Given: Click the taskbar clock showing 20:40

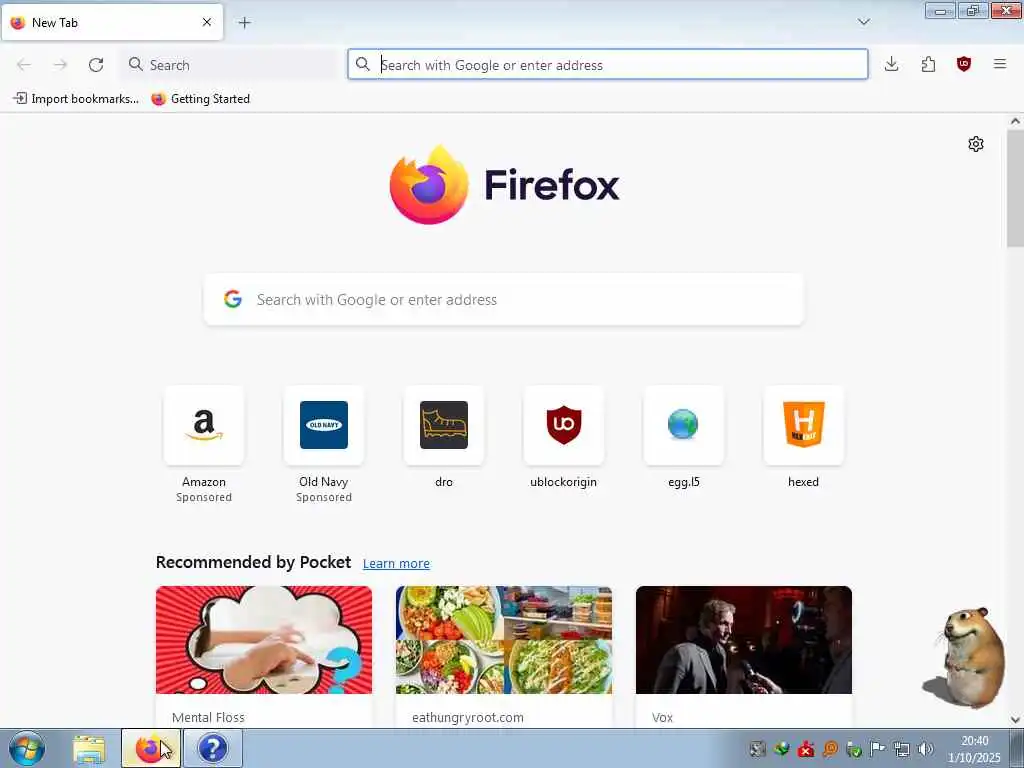Looking at the screenshot, I should (974, 749).
